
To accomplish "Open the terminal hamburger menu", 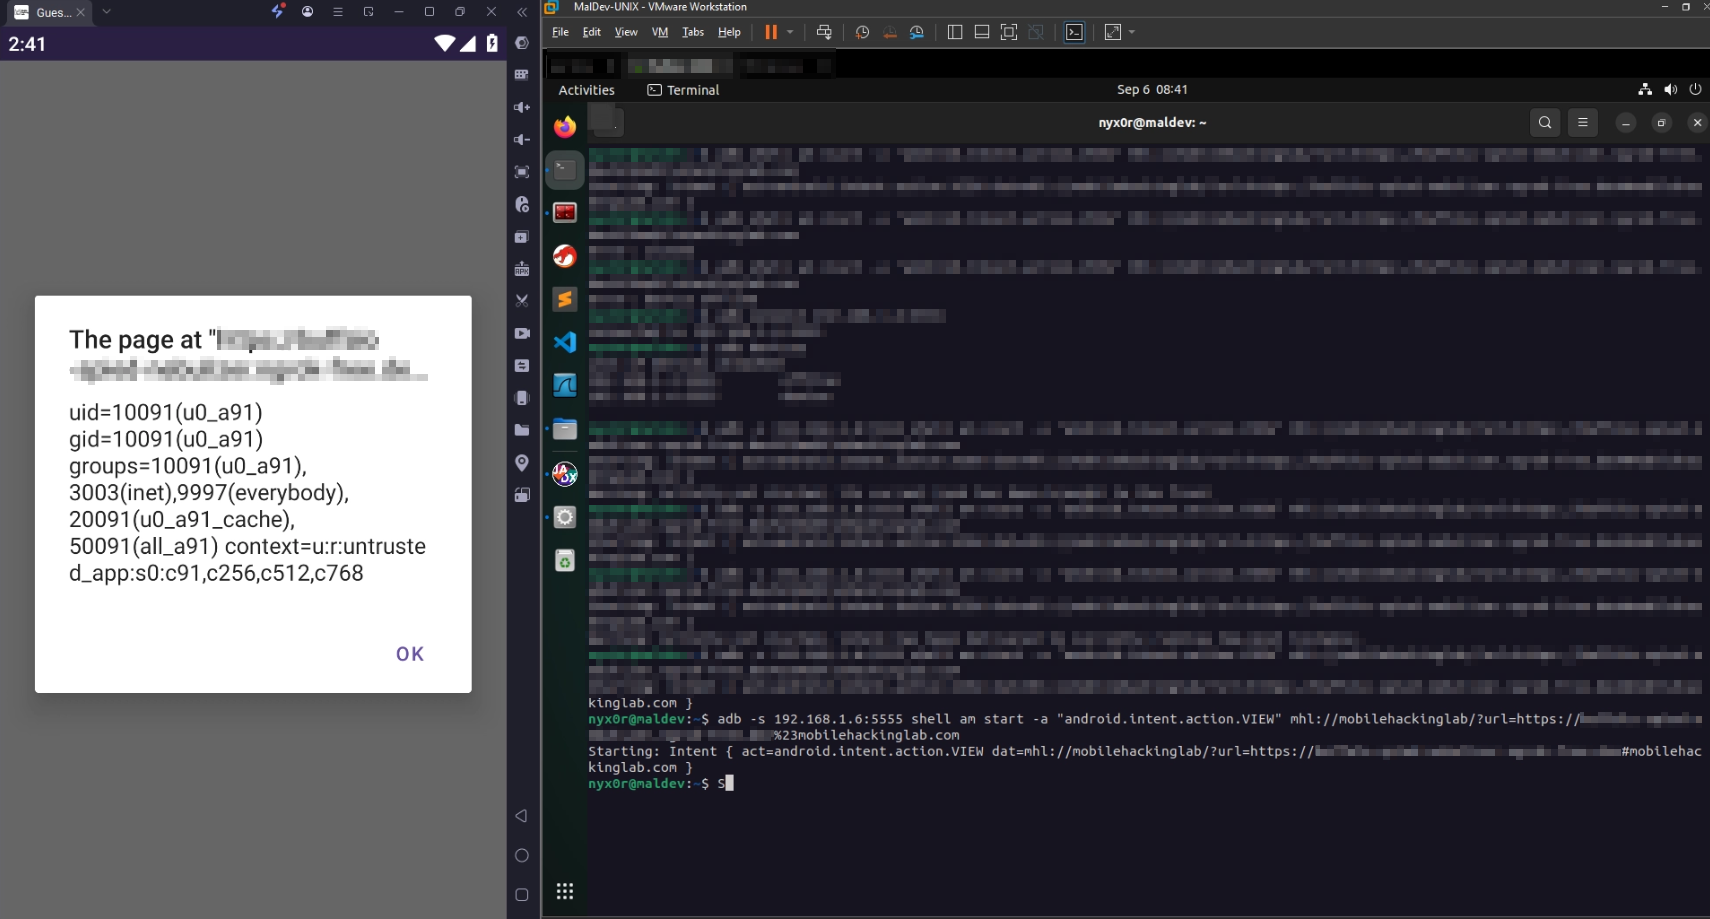I will [x=1582, y=123].
